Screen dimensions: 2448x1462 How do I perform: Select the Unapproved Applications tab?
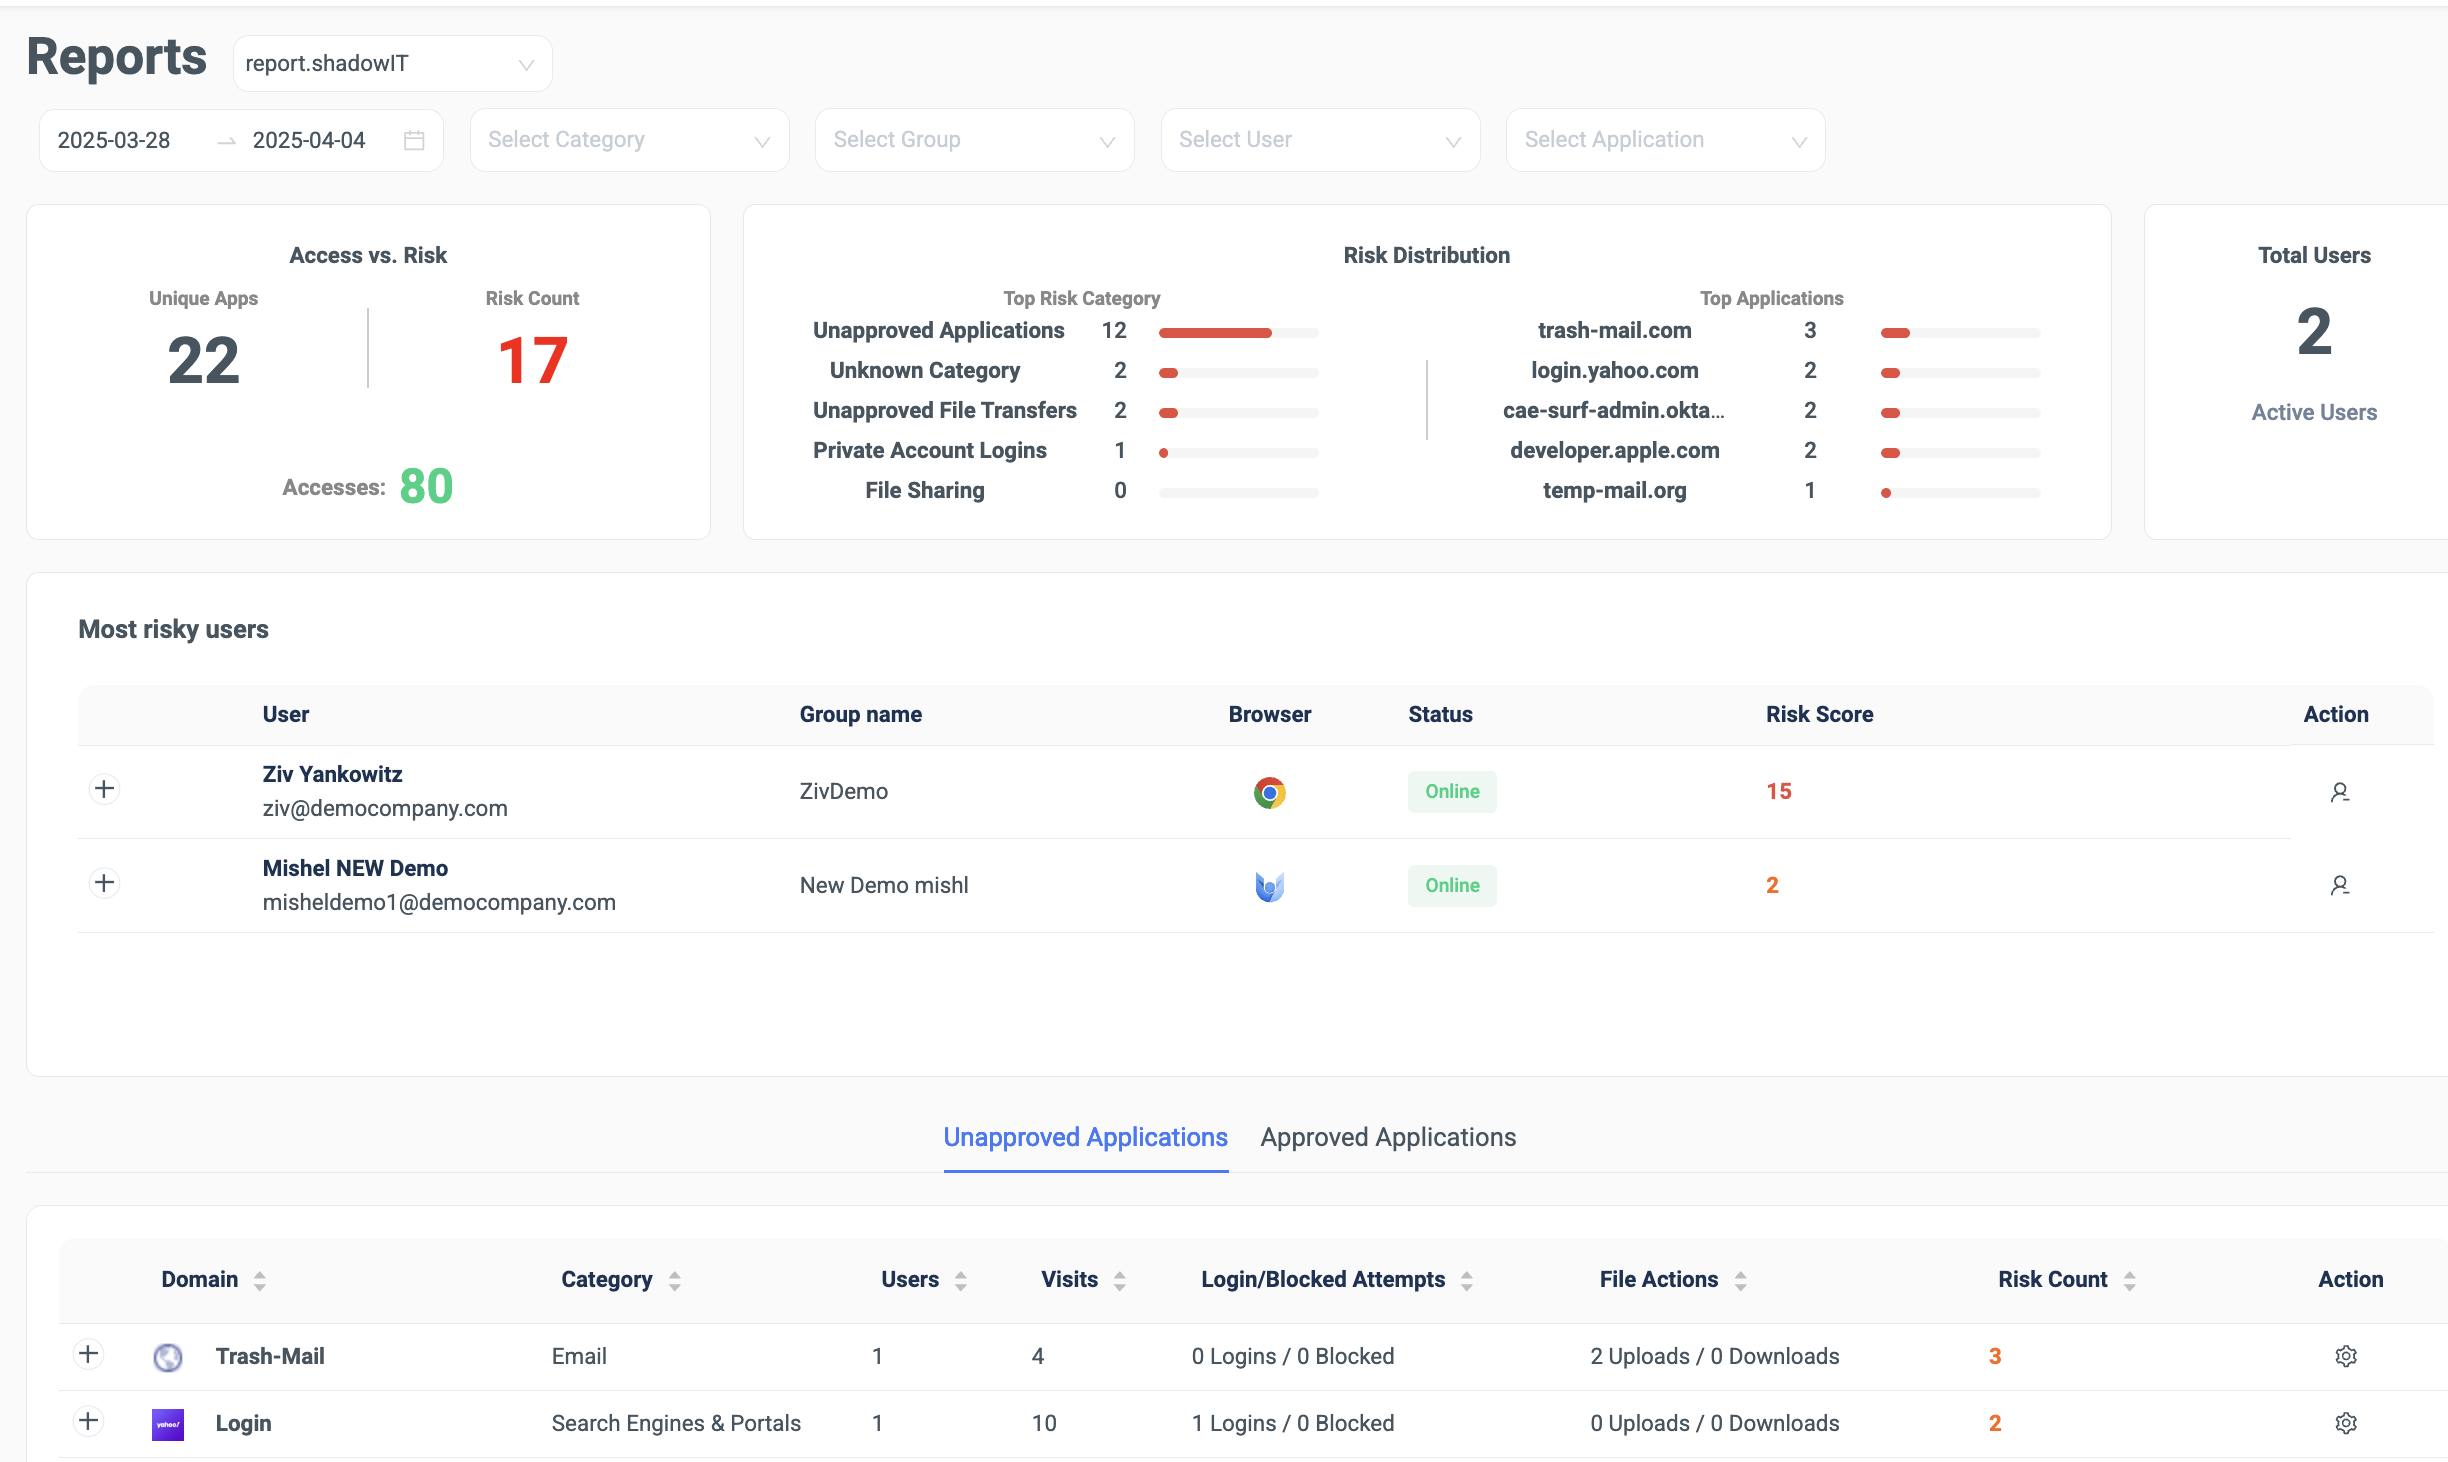(1085, 1137)
